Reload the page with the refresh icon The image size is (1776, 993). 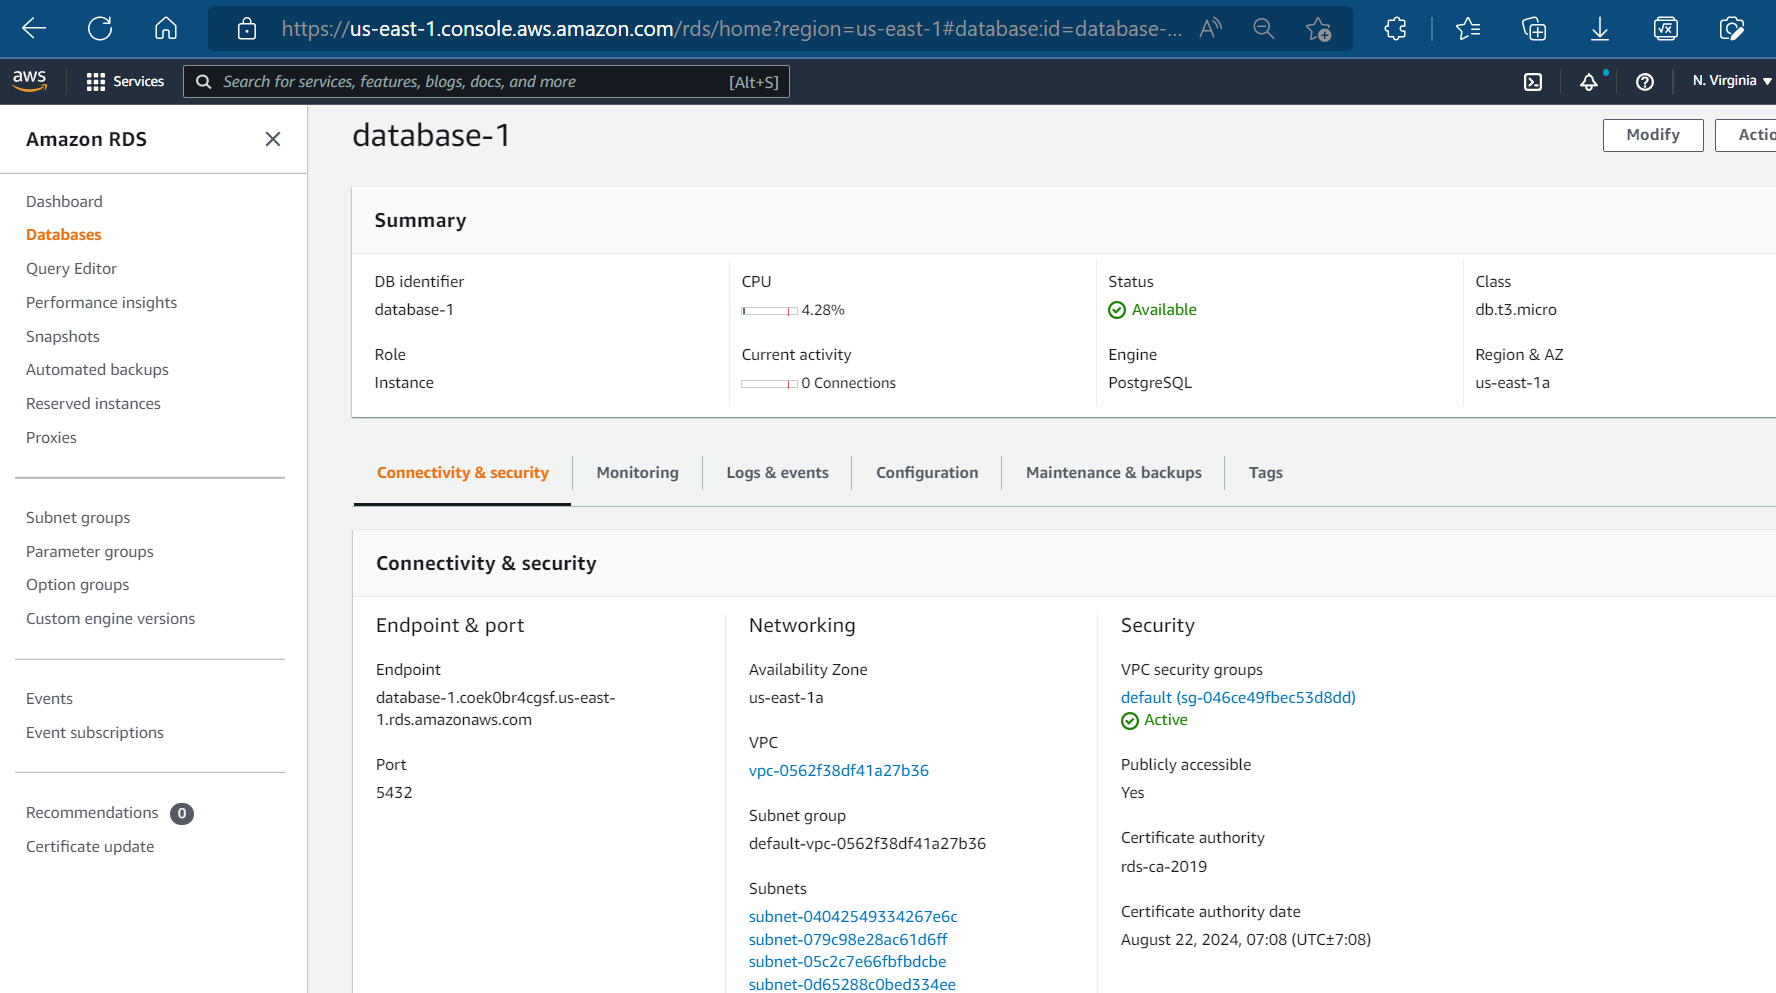[100, 28]
